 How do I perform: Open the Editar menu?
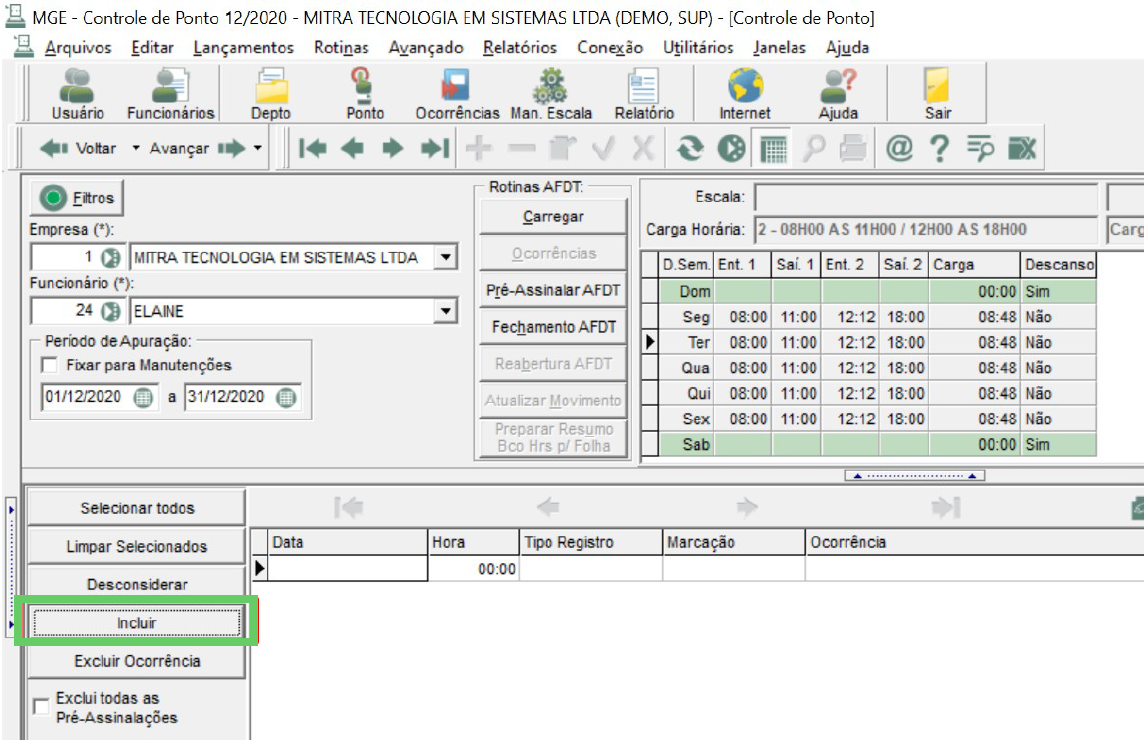pos(152,47)
